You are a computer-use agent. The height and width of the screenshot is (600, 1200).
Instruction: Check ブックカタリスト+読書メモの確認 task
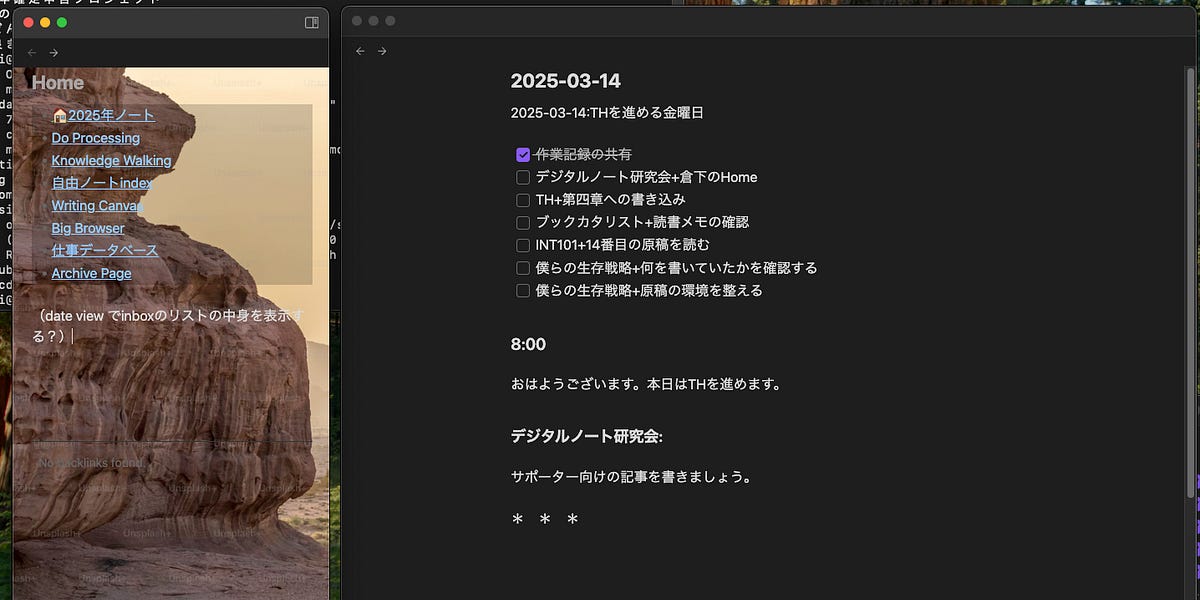point(523,222)
